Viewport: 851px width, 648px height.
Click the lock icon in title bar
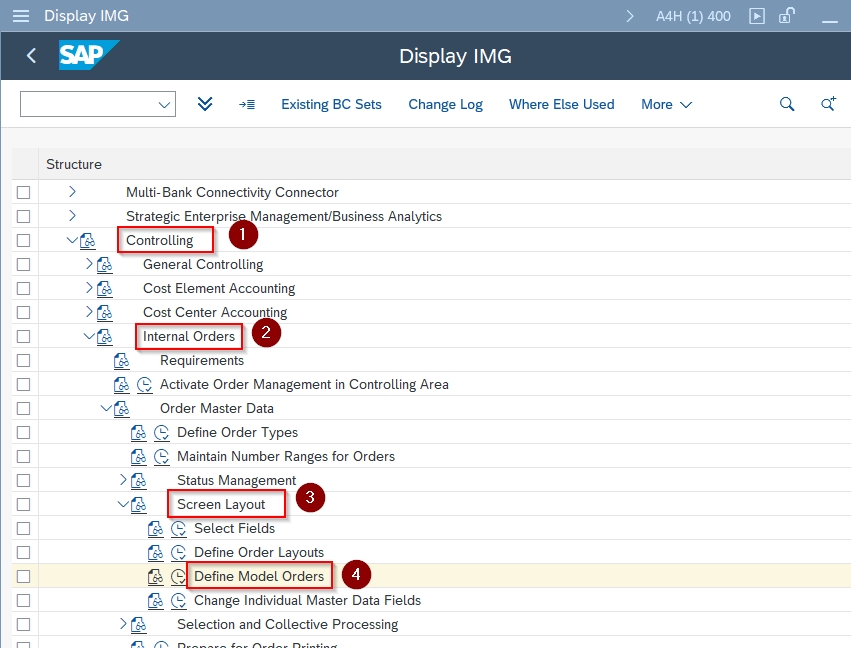tap(787, 16)
